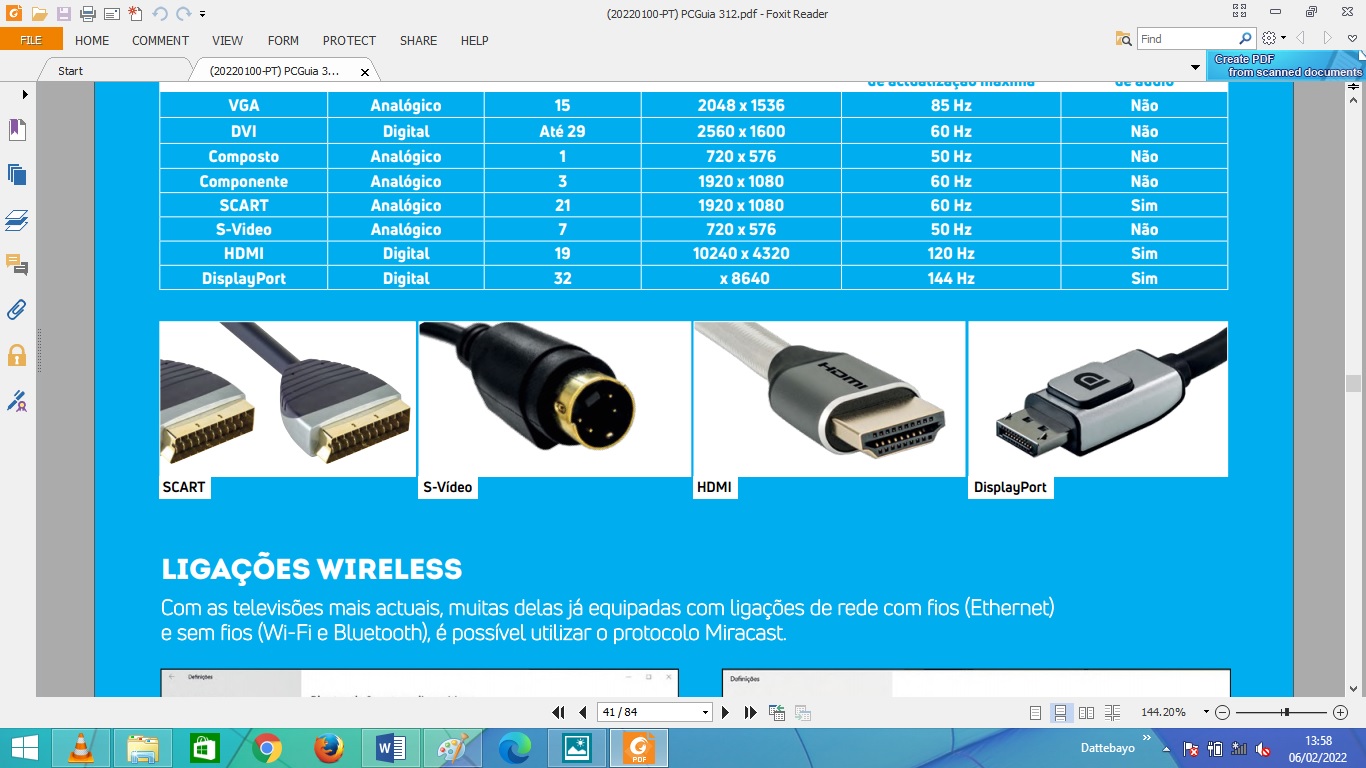Click the Create new PDF icon

tap(136, 14)
